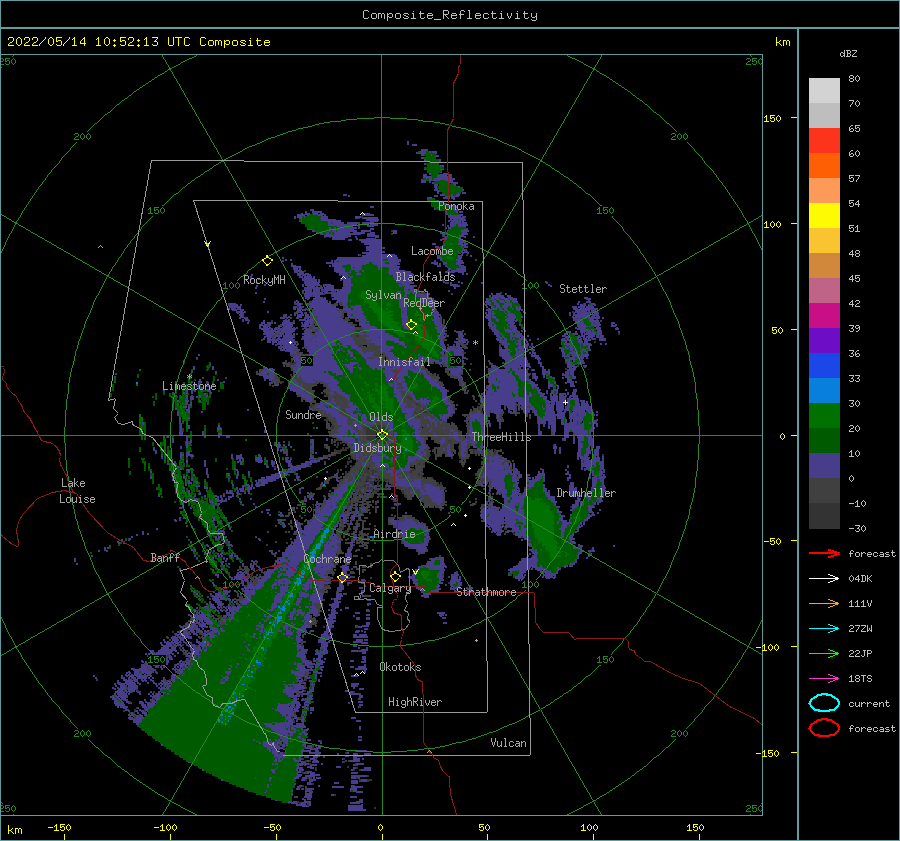Viewport: 900px width, 841px height.
Task: Select the orange 57-60 dBZ swatch
Action: (824, 165)
